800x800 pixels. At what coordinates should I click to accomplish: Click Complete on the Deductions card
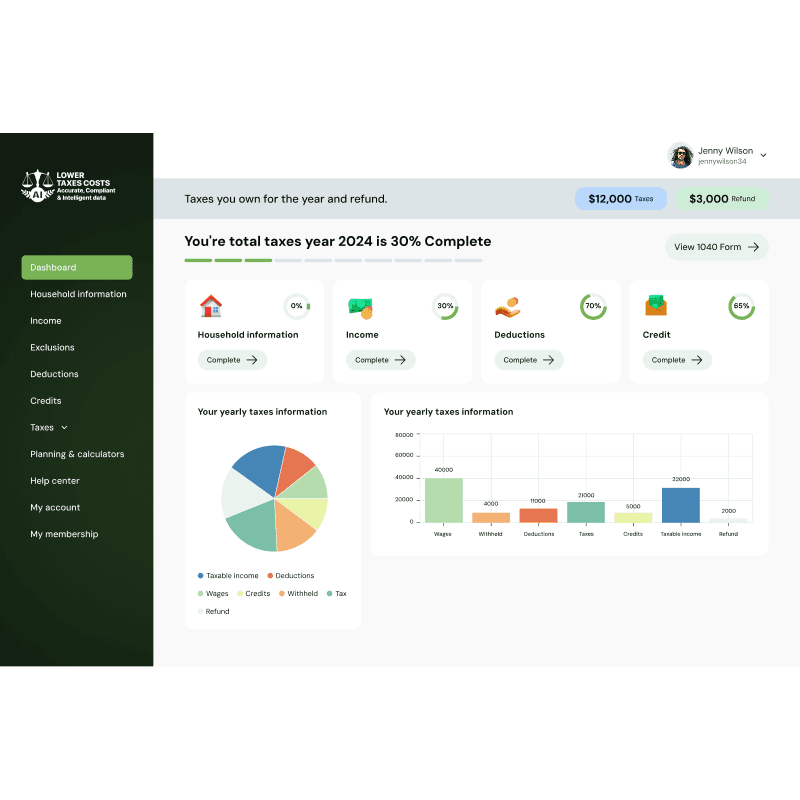coord(529,360)
